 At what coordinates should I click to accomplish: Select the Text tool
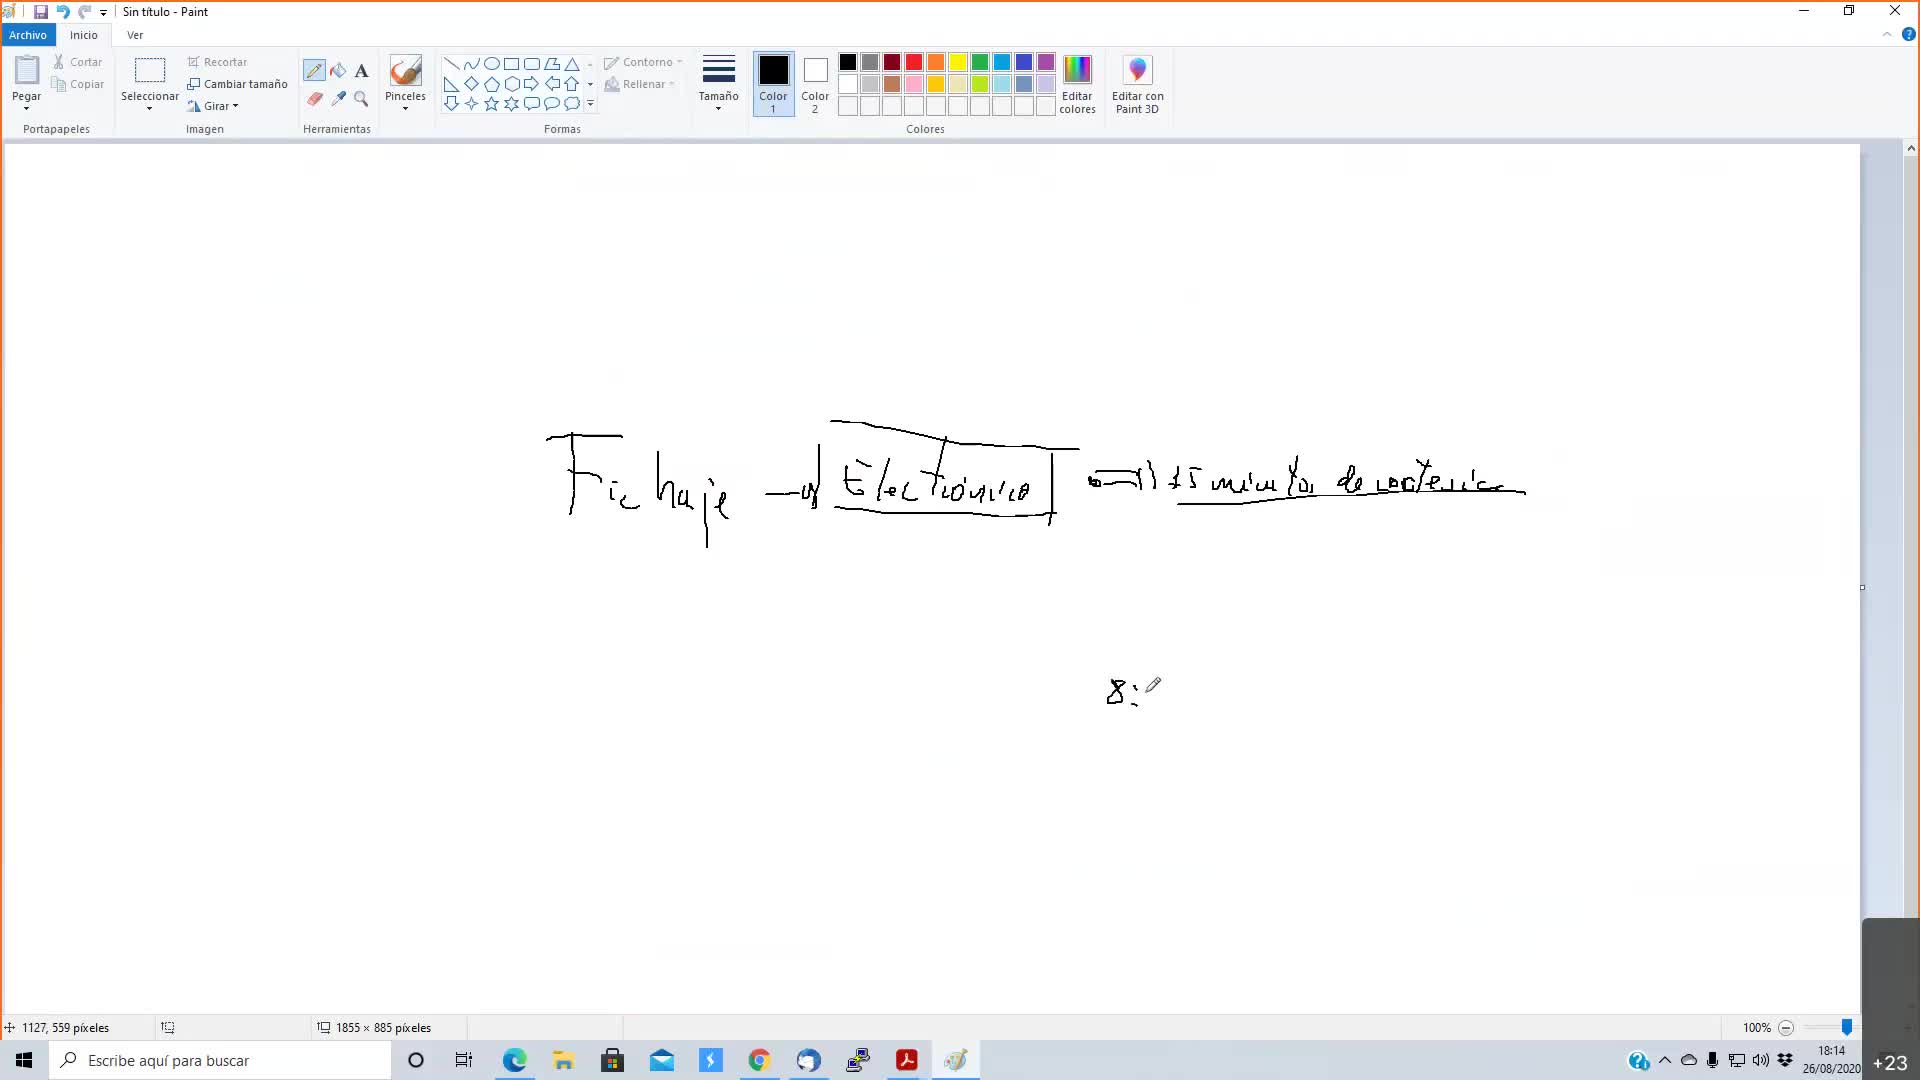tap(361, 71)
